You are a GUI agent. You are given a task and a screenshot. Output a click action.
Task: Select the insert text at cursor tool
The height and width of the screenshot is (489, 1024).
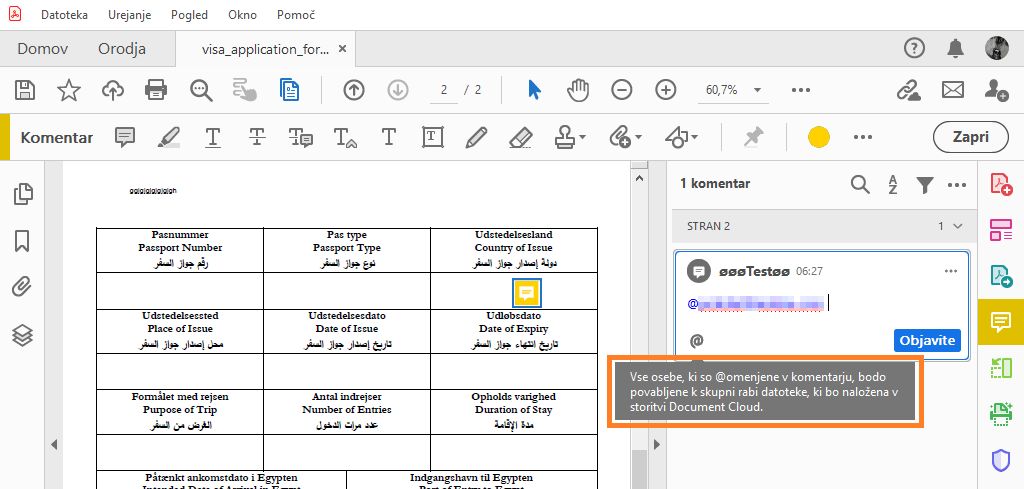345,137
